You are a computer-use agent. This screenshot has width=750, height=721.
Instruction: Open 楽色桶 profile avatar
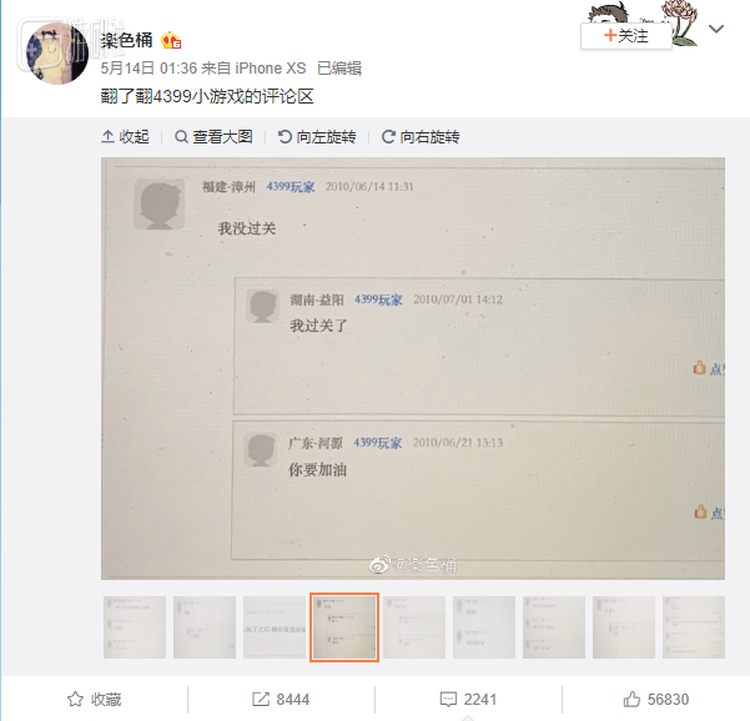57,53
